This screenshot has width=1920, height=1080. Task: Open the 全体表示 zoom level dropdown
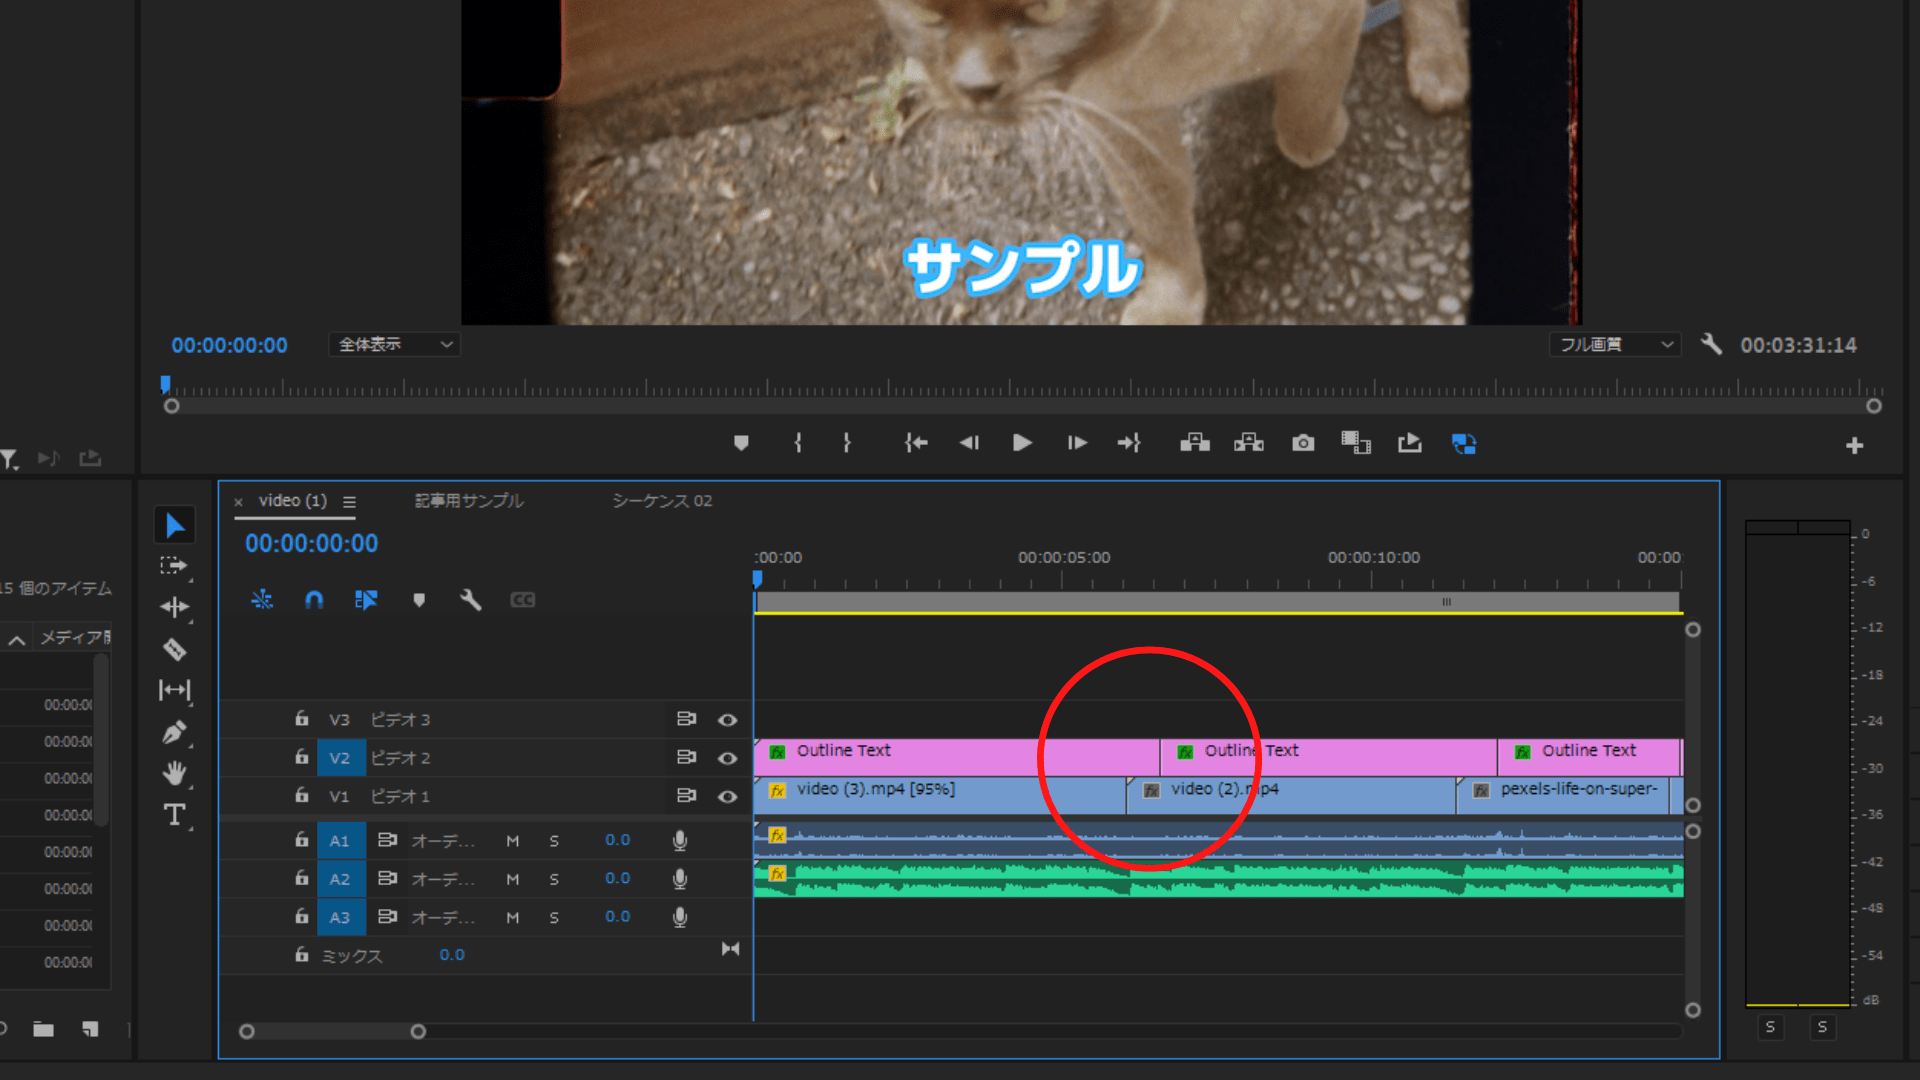pos(394,345)
